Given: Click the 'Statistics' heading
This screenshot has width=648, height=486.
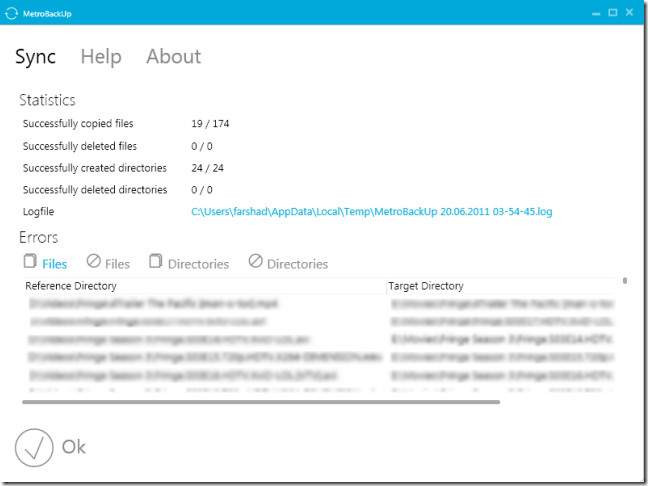Looking at the screenshot, I should (x=47, y=100).
